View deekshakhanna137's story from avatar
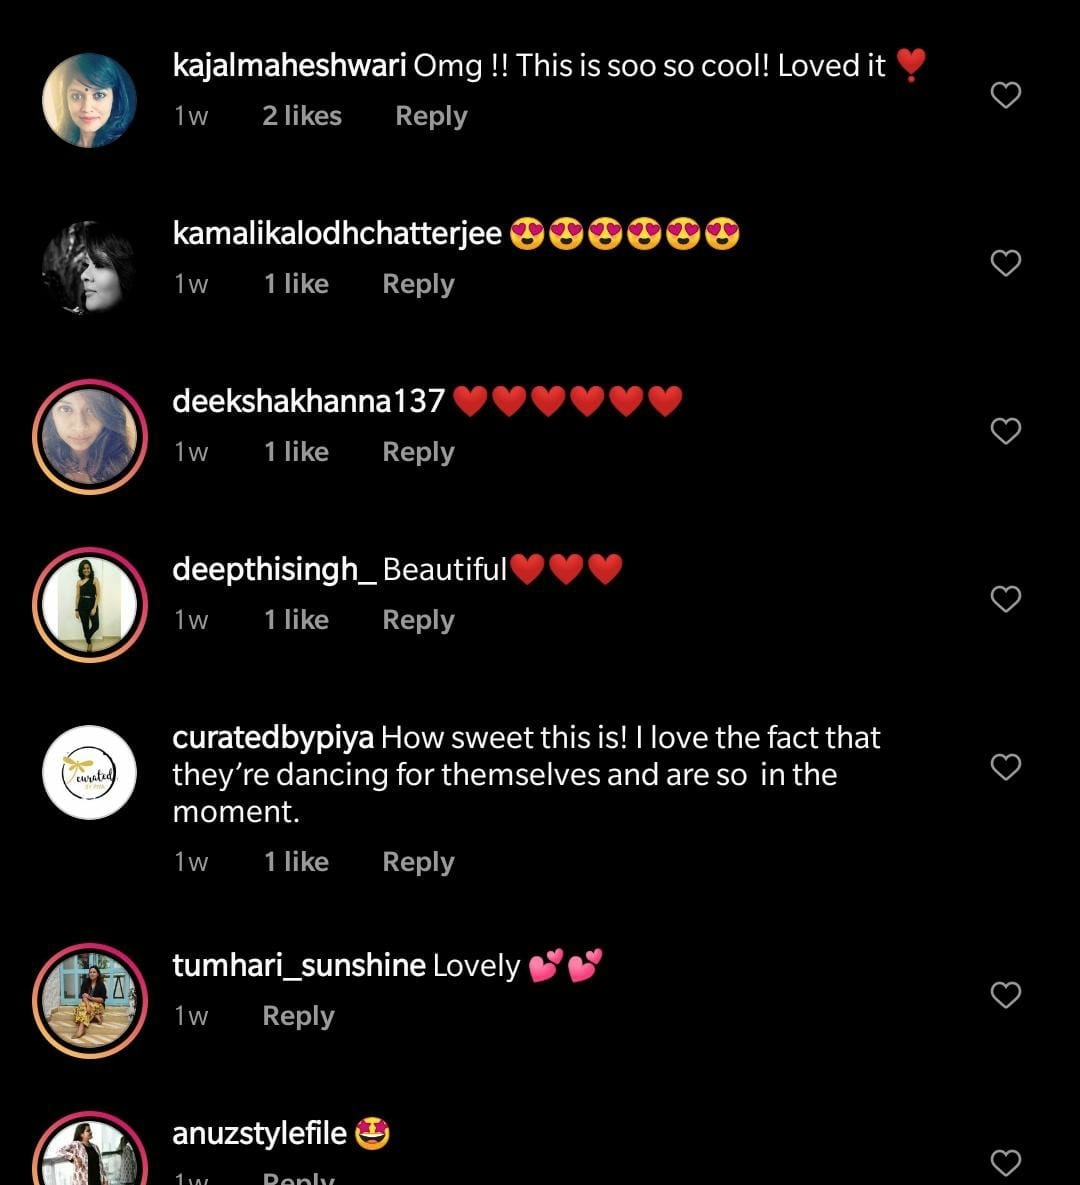Screen dimensions: 1080x1185 pos(90,436)
